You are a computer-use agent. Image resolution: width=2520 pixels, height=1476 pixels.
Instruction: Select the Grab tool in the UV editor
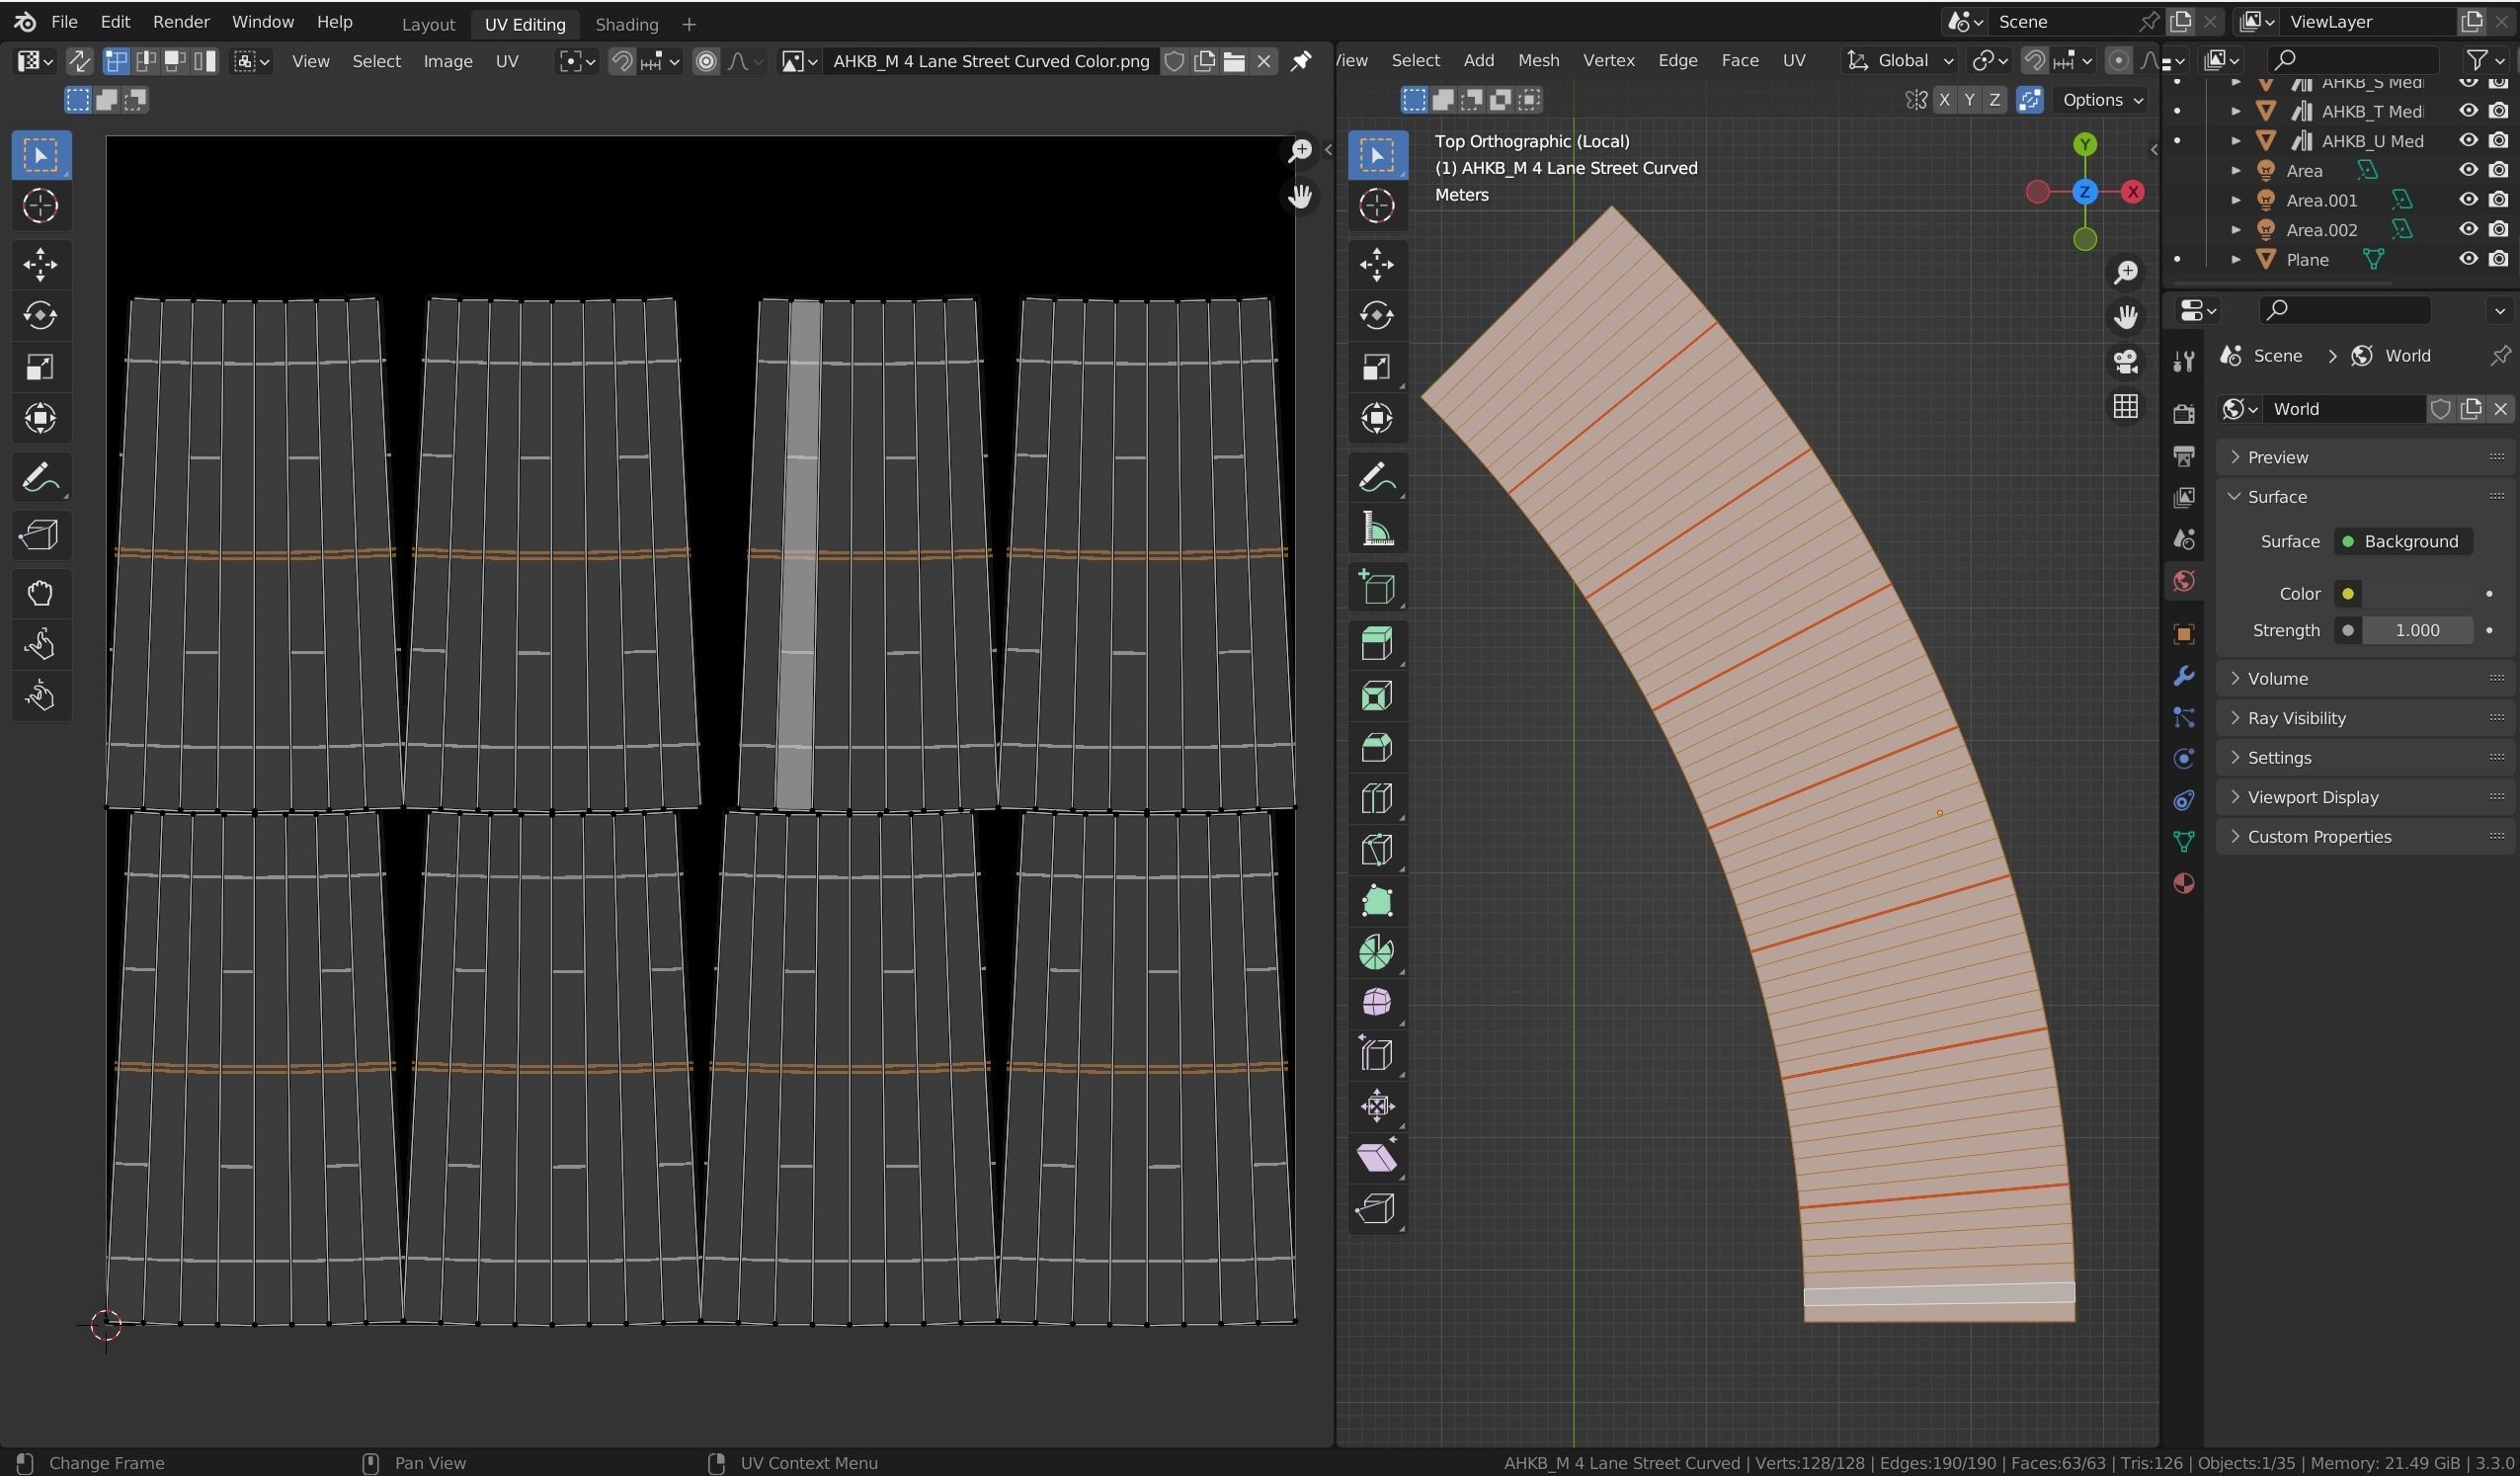(40, 593)
